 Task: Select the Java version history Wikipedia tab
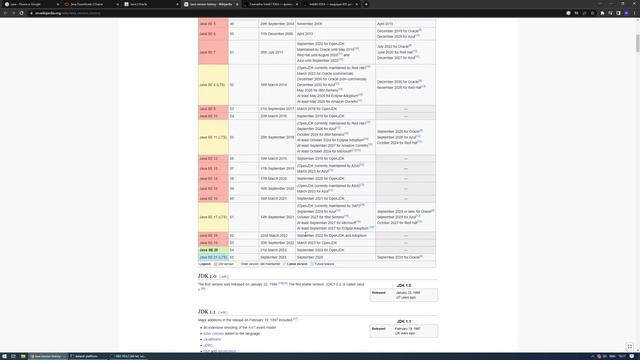(x=211, y=4)
